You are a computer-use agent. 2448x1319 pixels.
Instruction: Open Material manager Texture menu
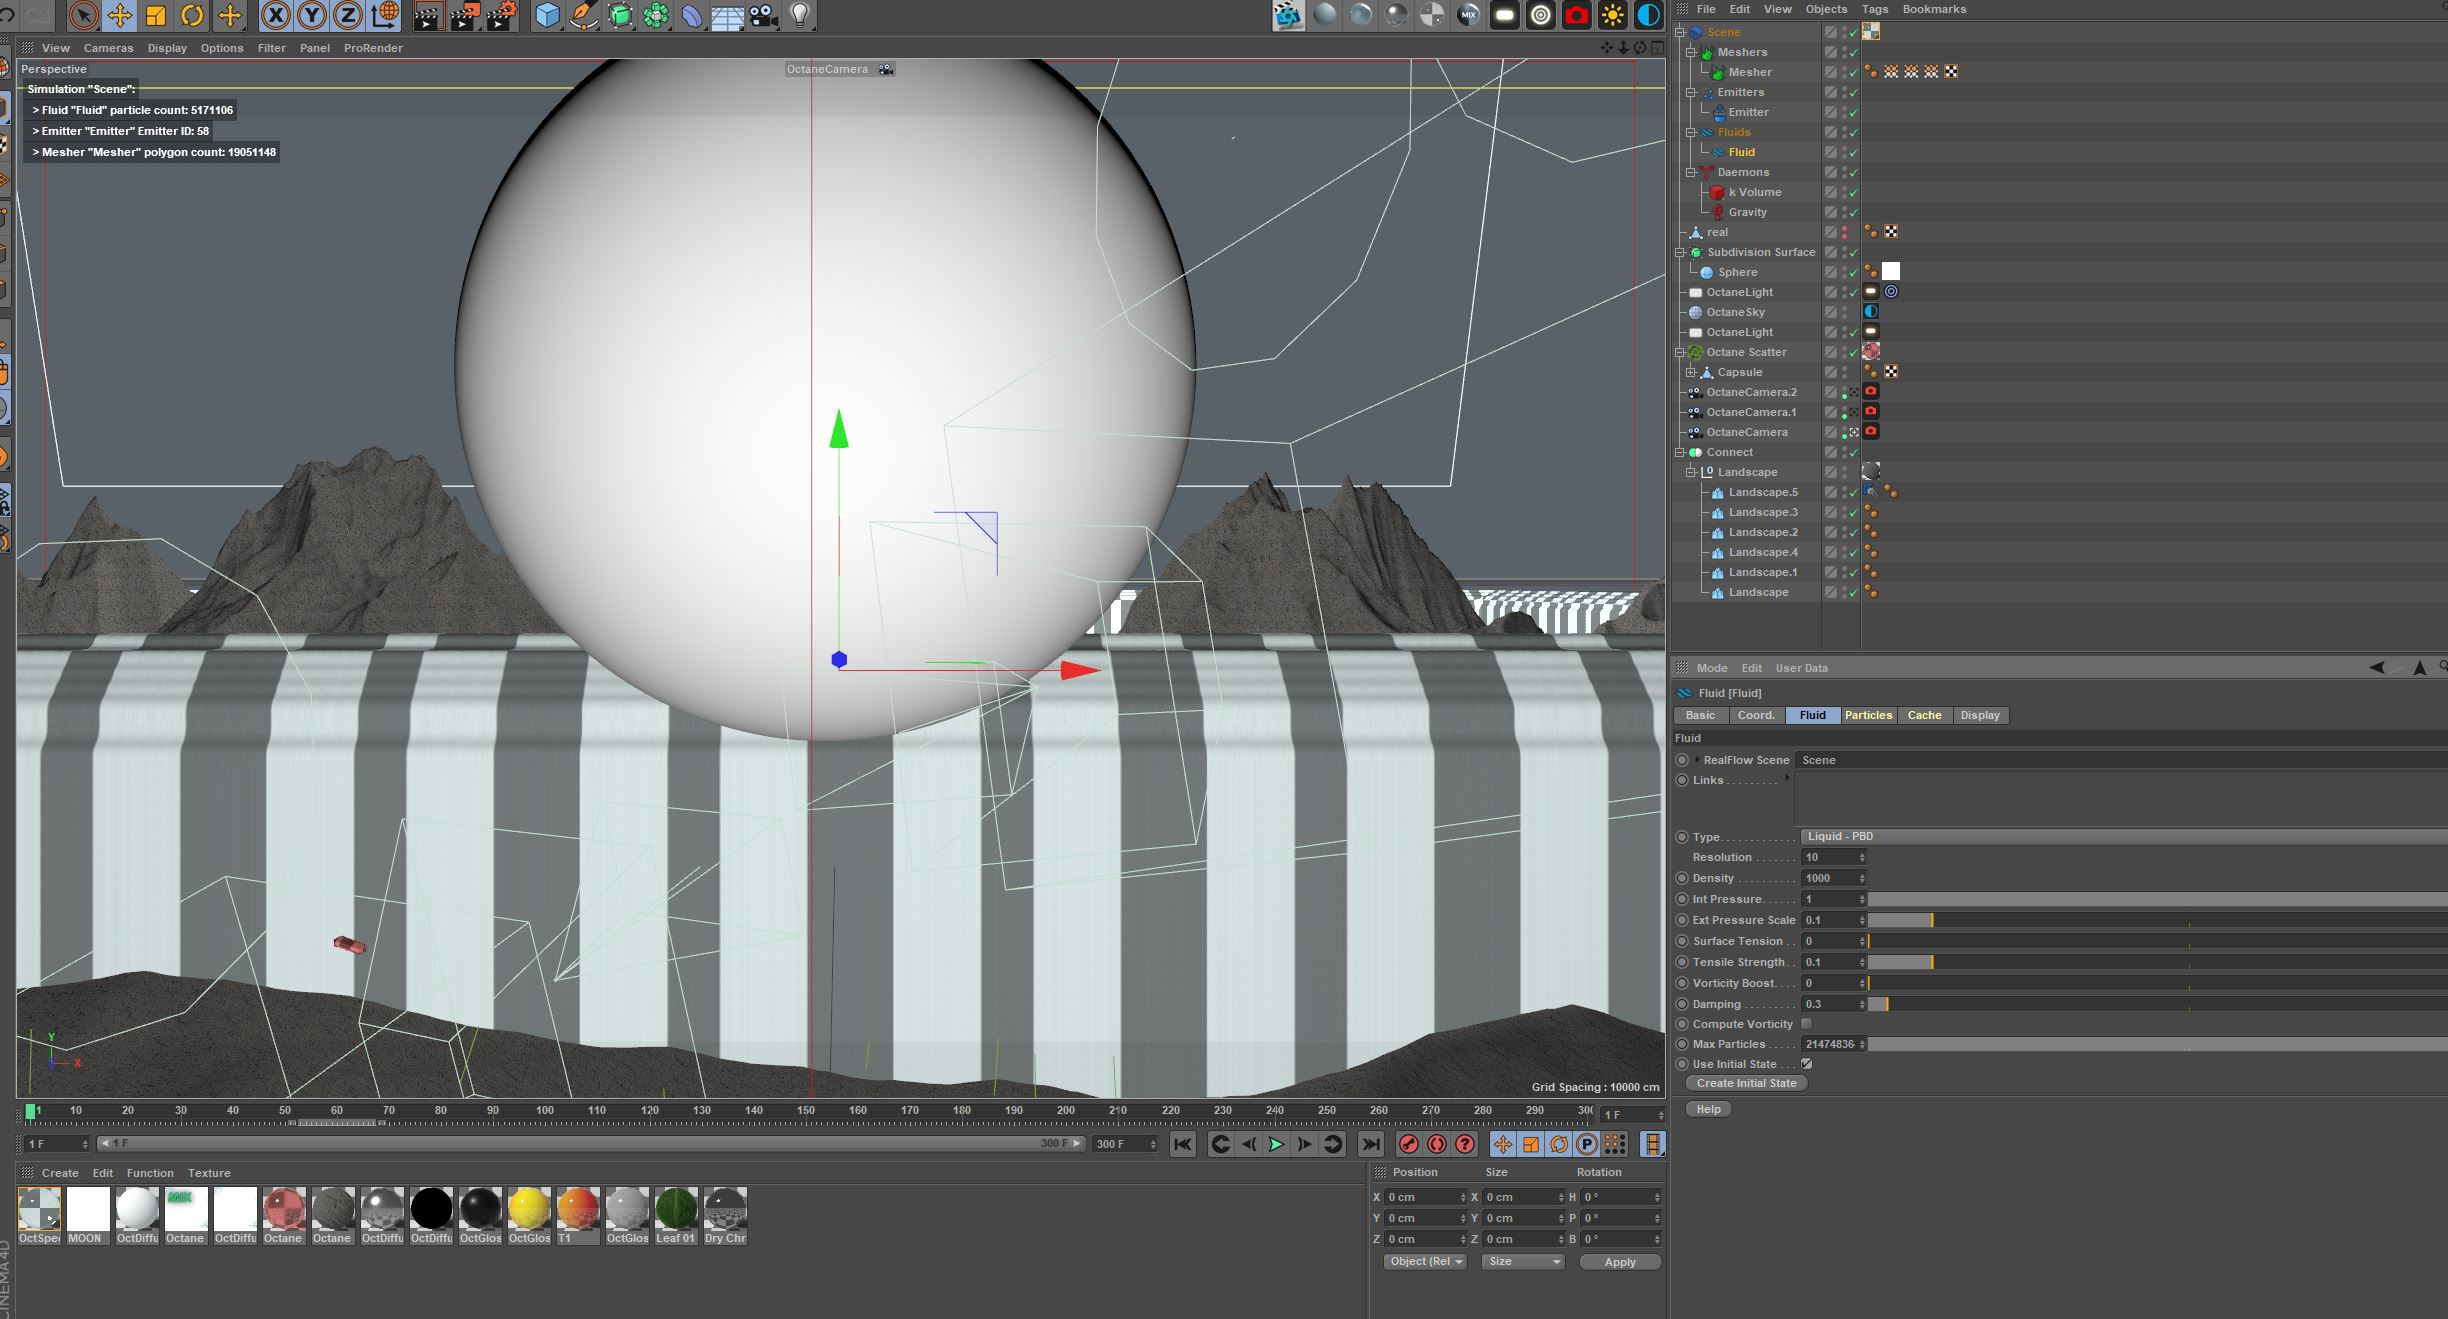point(209,1173)
